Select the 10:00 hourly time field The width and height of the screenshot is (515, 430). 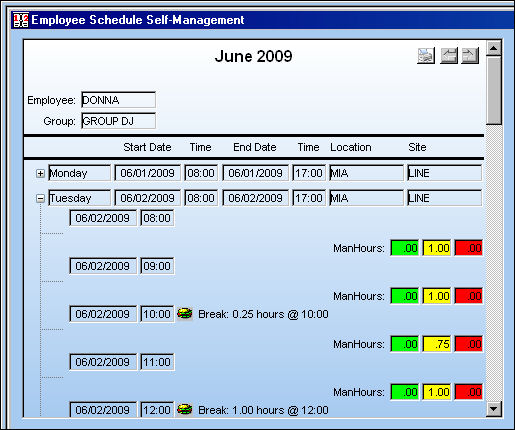[x=157, y=314]
